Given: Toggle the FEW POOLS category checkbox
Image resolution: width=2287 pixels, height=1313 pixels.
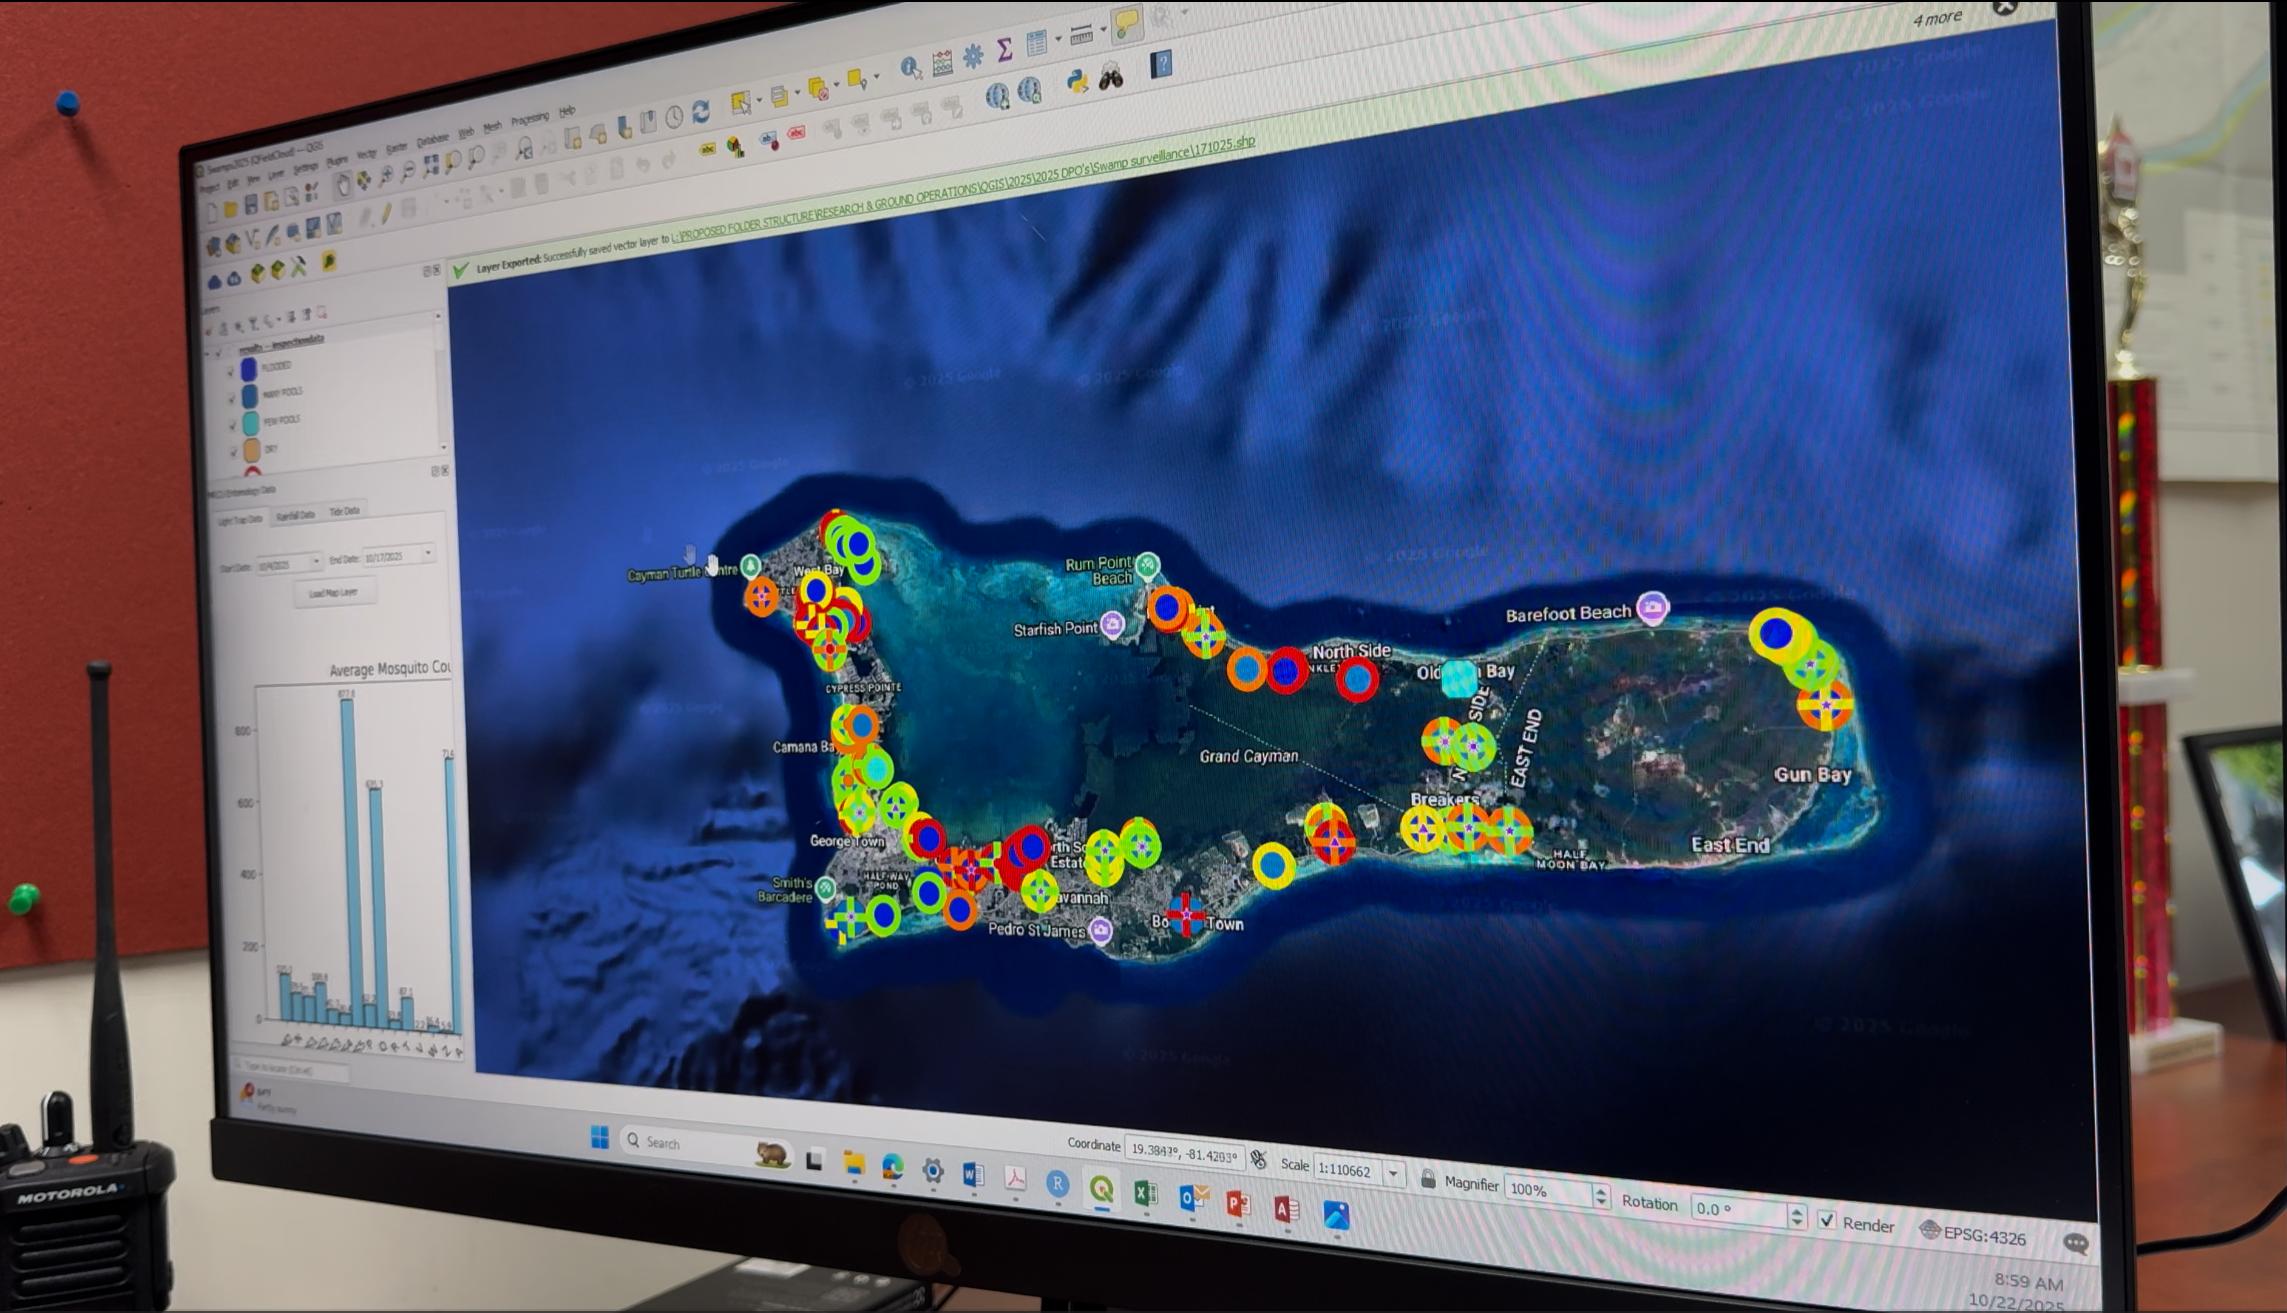Looking at the screenshot, I should click(233, 425).
